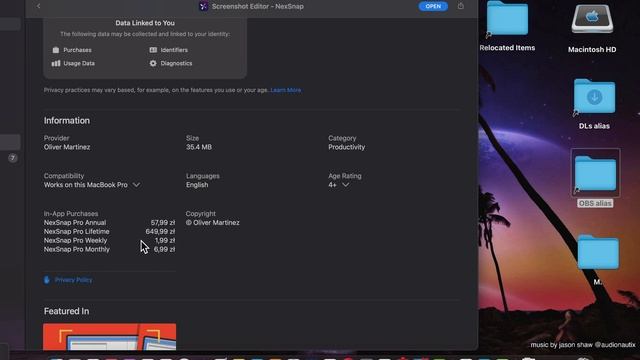Click the NexSnap Pro Monthly row
Viewport: 640px width, 360px height.
pyautogui.click(x=109, y=249)
